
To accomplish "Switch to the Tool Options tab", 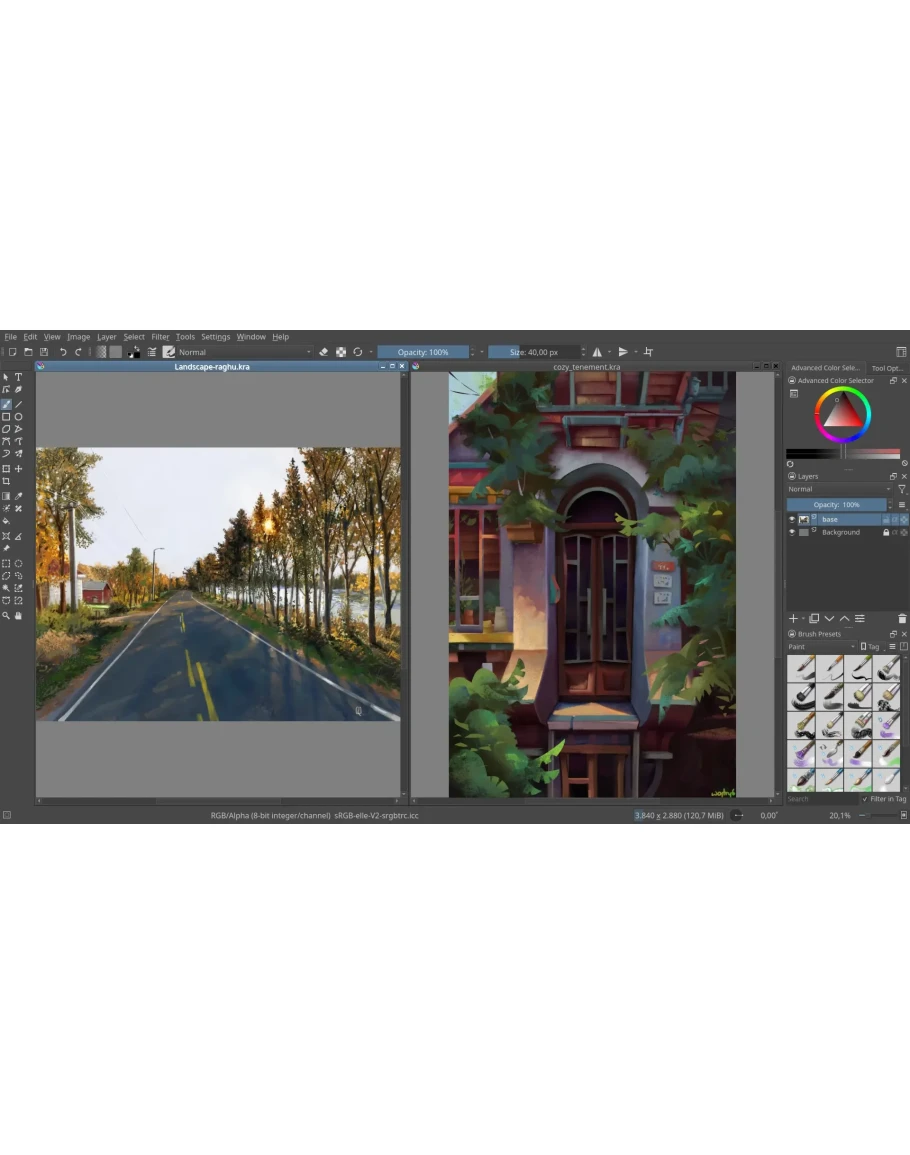I will (x=887, y=368).
